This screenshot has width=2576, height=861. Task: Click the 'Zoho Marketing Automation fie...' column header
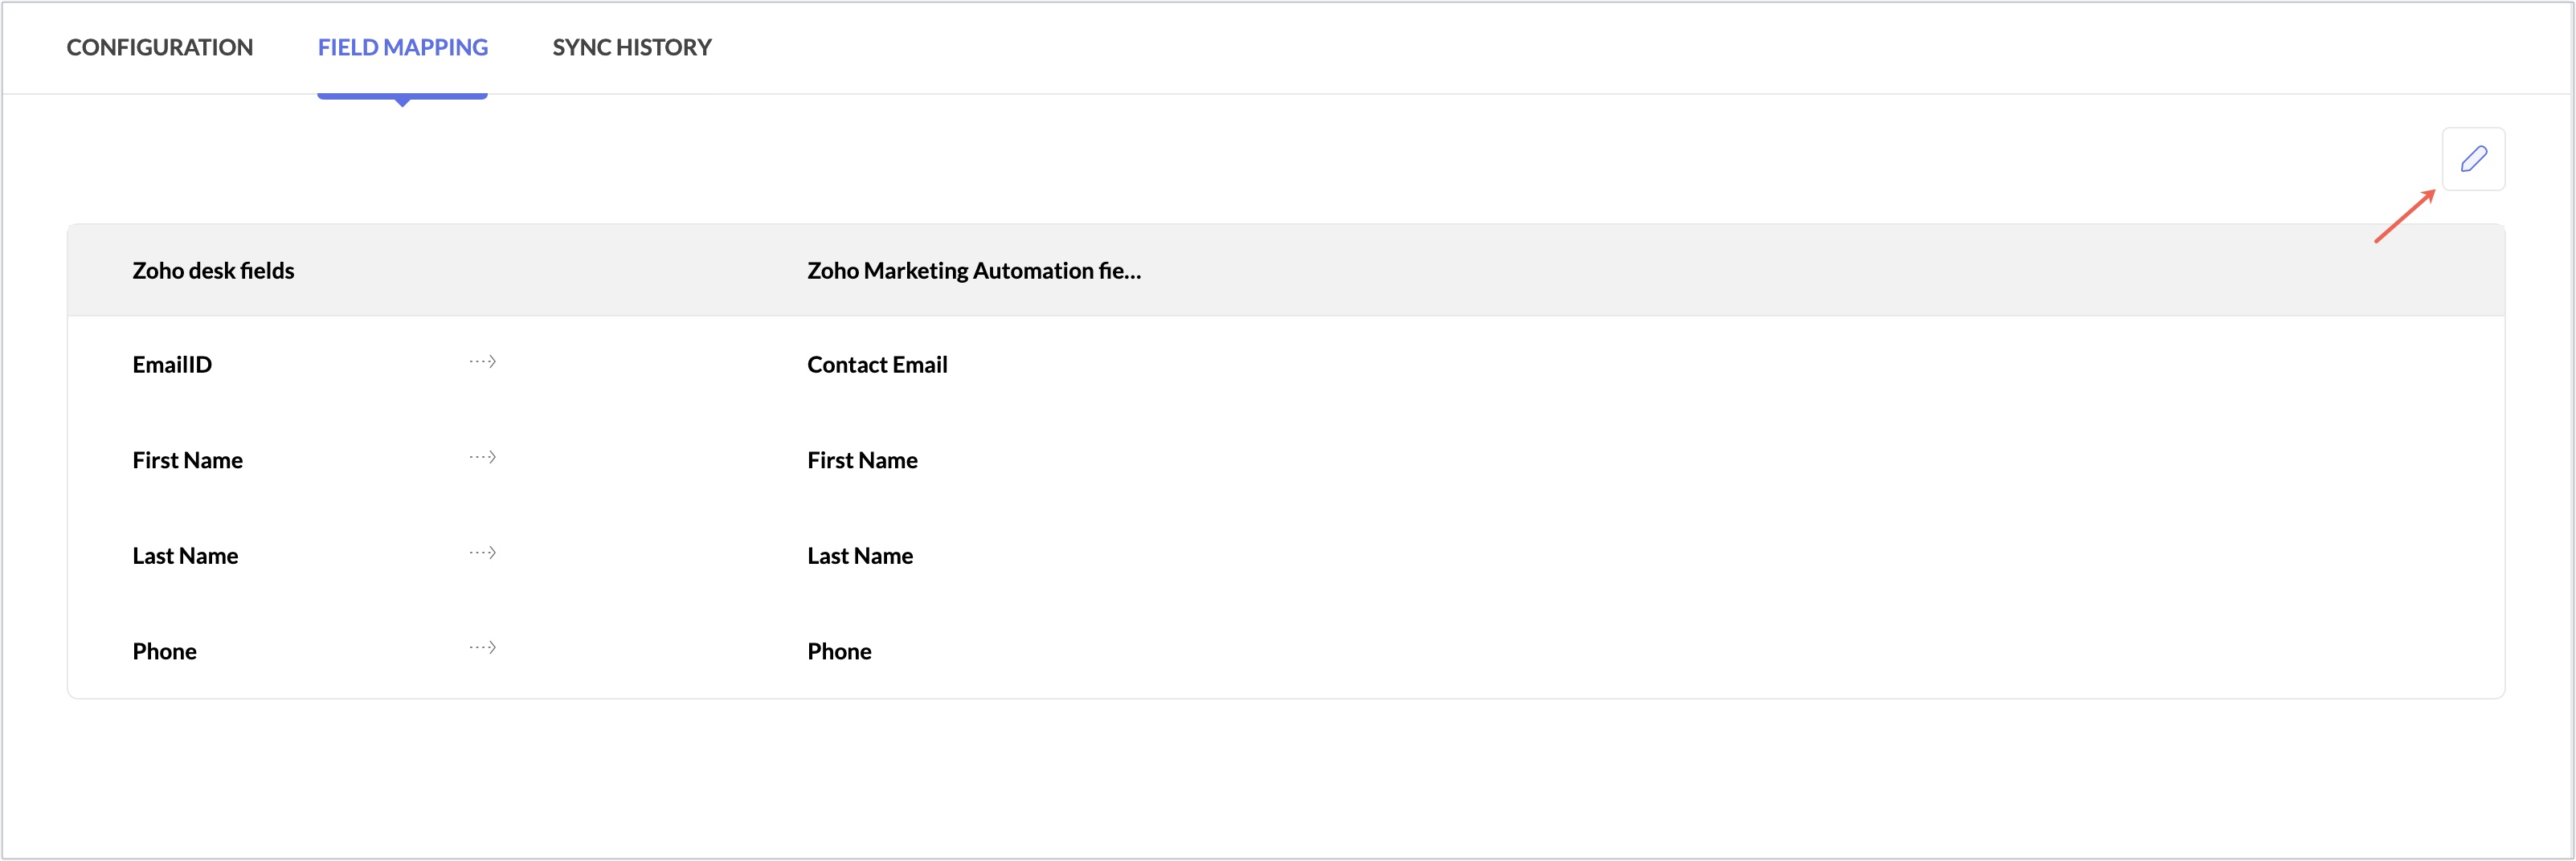pos(974,271)
